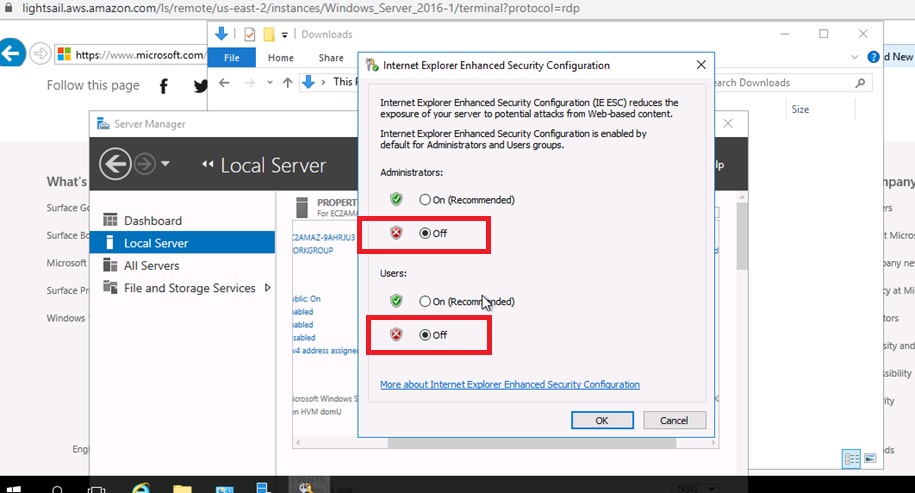Go back in Server Manager
915x493 pixels.
point(115,164)
